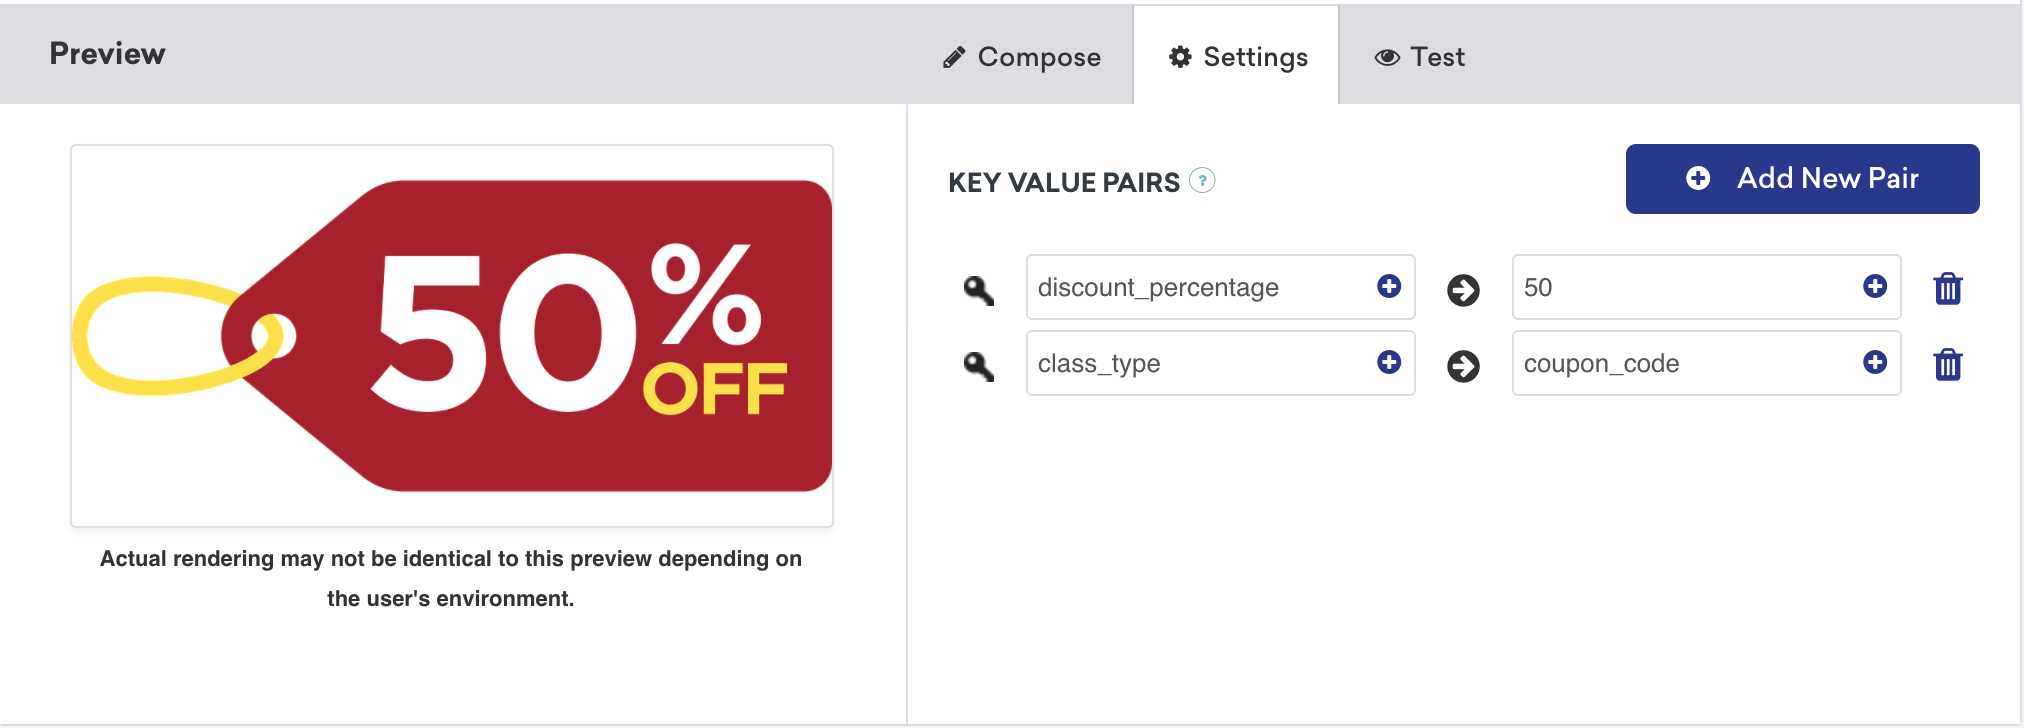Focus the class_type key input
The image size is (2024, 728).
1220,363
